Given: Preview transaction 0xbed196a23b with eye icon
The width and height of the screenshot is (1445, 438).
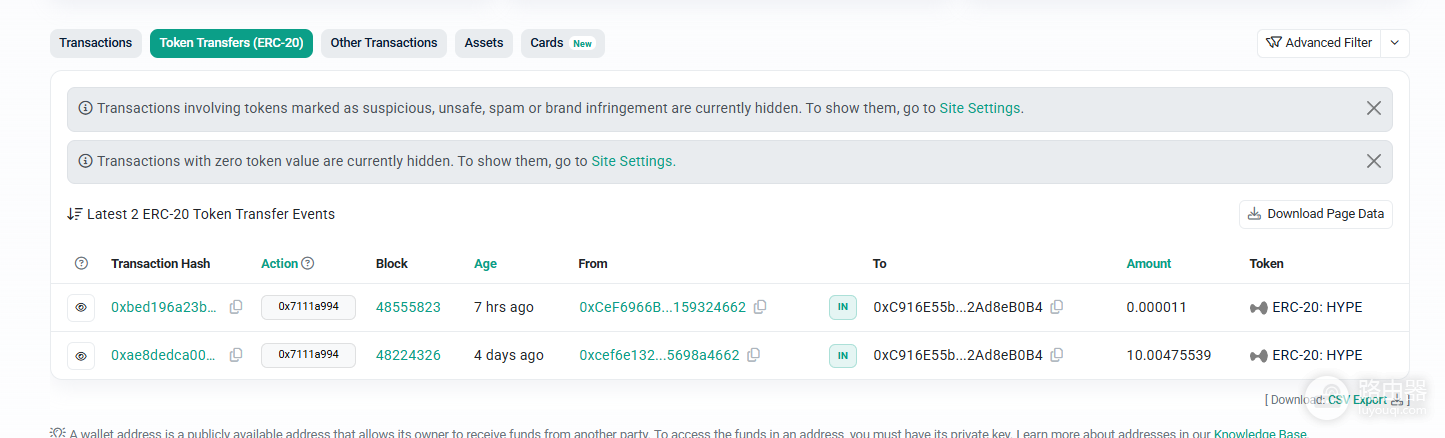Looking at the screenshot, I should pos(81,307).
